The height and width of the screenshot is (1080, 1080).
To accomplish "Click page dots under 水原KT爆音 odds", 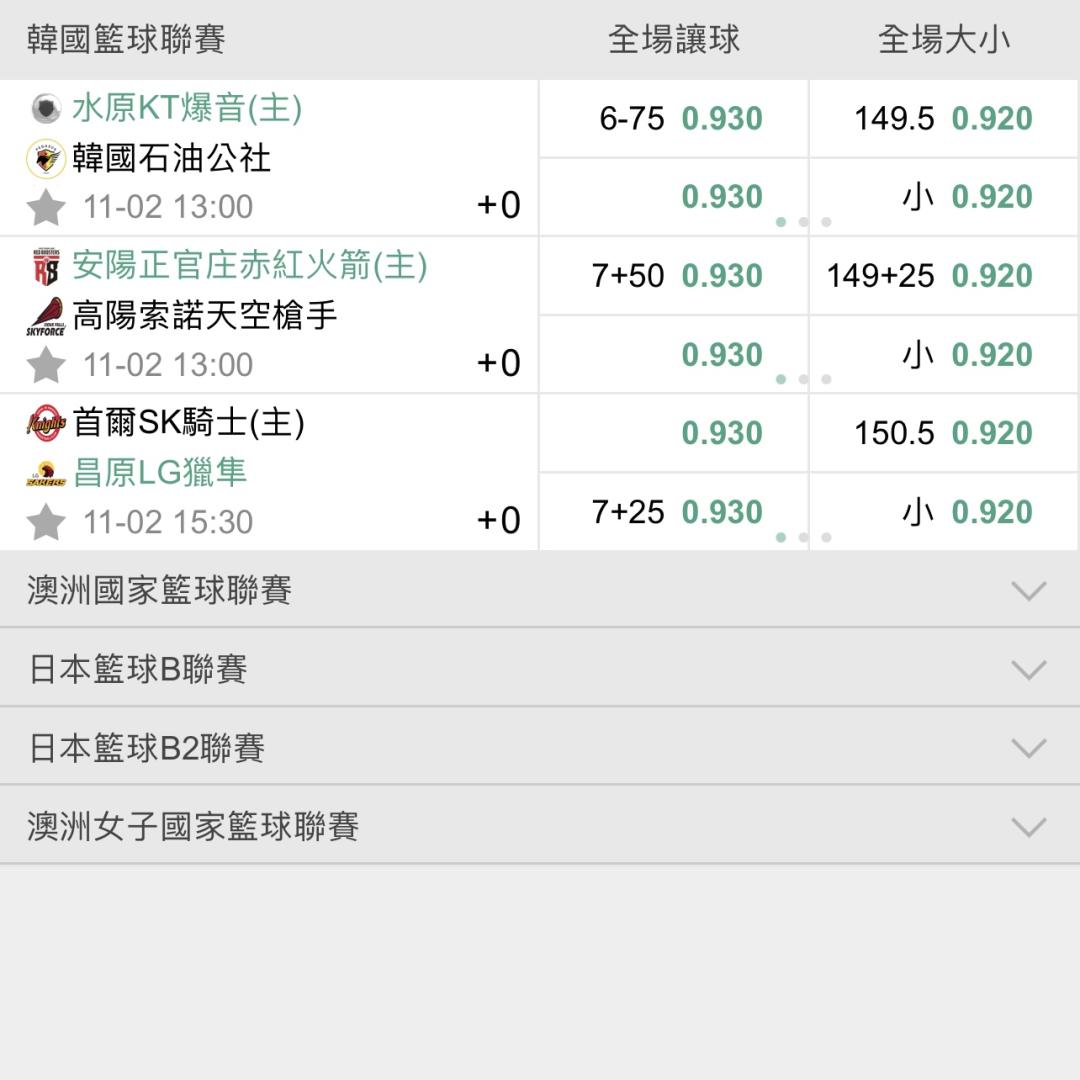I will [803, 222].
